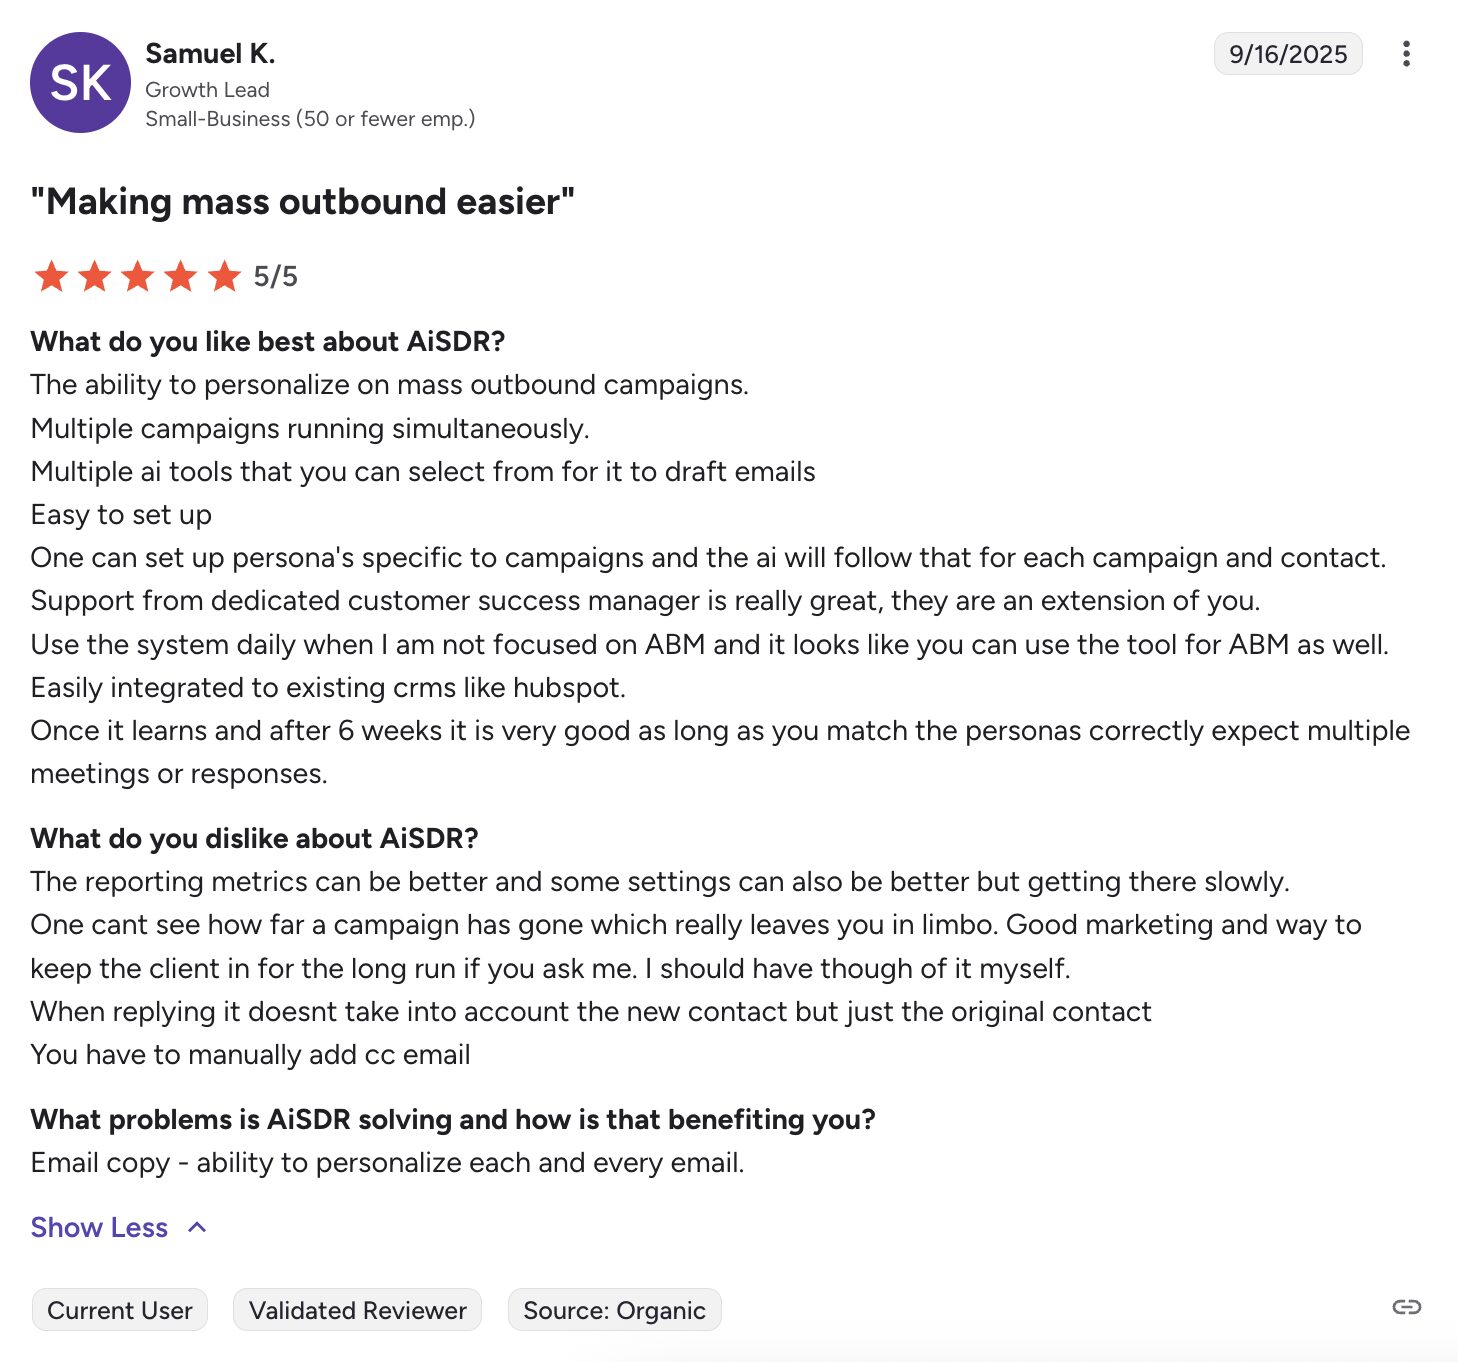This screenshot has height=1362, width=1458.
Task: Click the fifth rating star
Action: click(x=224, y=276)
